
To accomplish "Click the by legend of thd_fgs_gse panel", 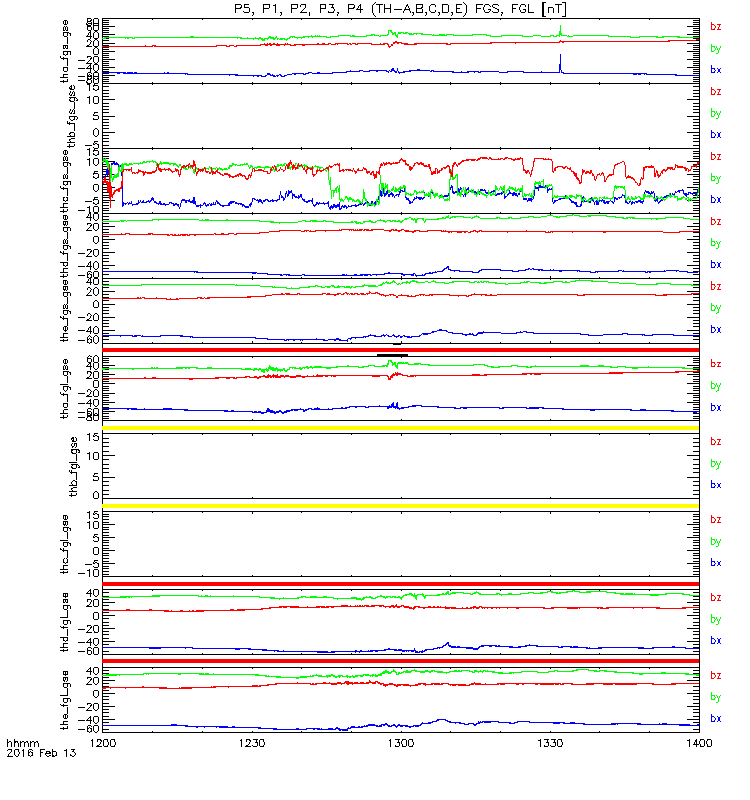I will 716,243.
